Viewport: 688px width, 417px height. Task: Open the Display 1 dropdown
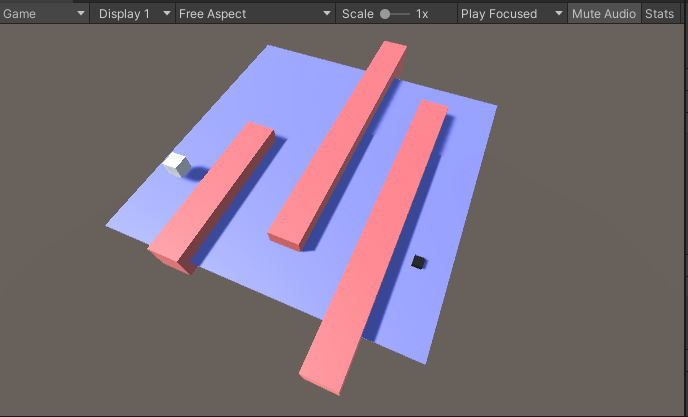133,14
